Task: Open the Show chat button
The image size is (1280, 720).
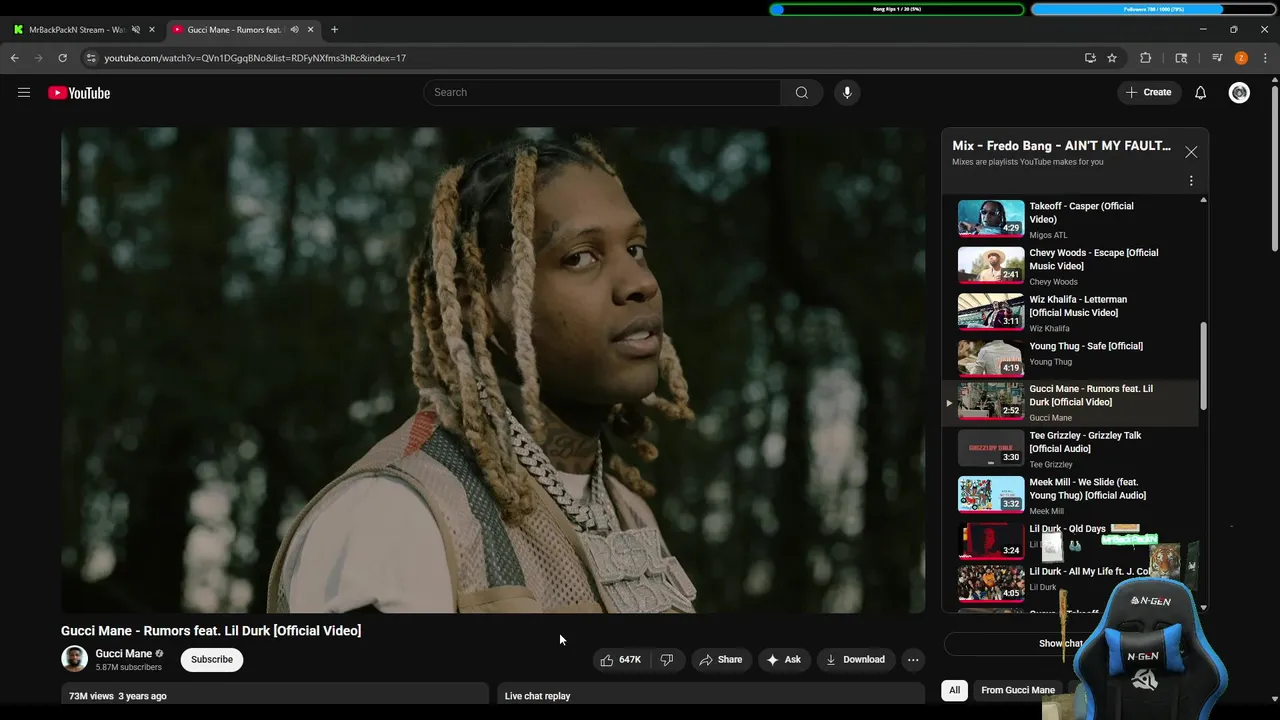Action: 1060,643
